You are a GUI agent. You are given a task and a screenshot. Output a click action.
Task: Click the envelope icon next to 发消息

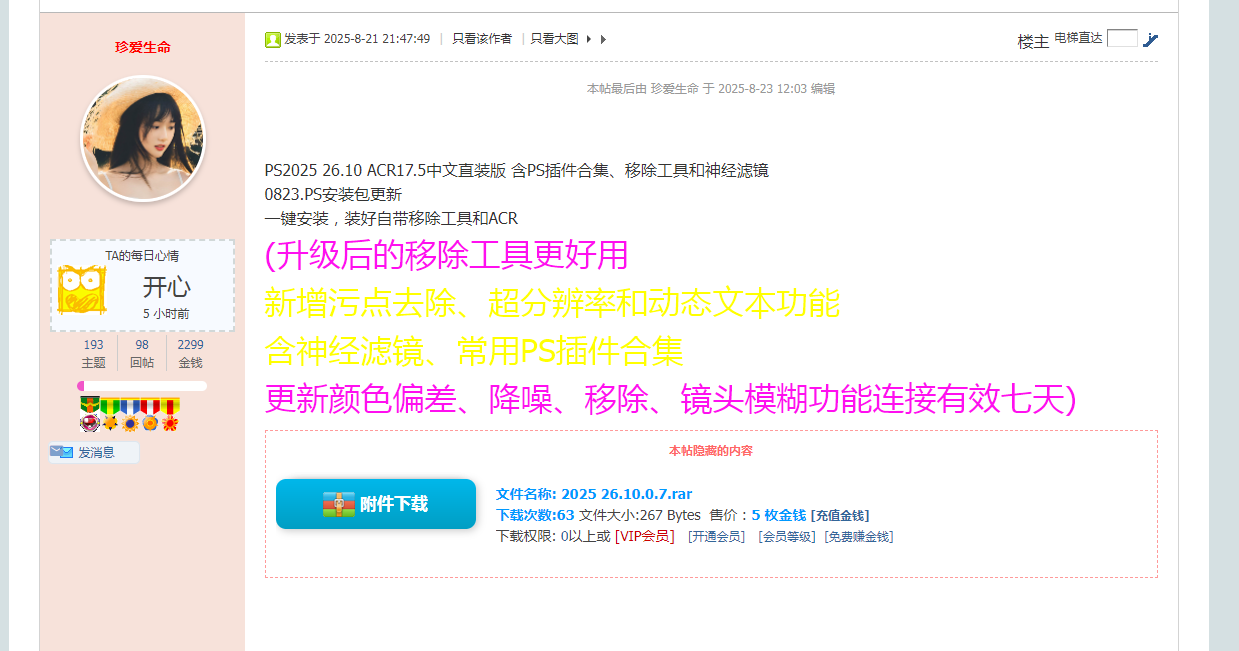pyautogui.click(x=61, y=453)
